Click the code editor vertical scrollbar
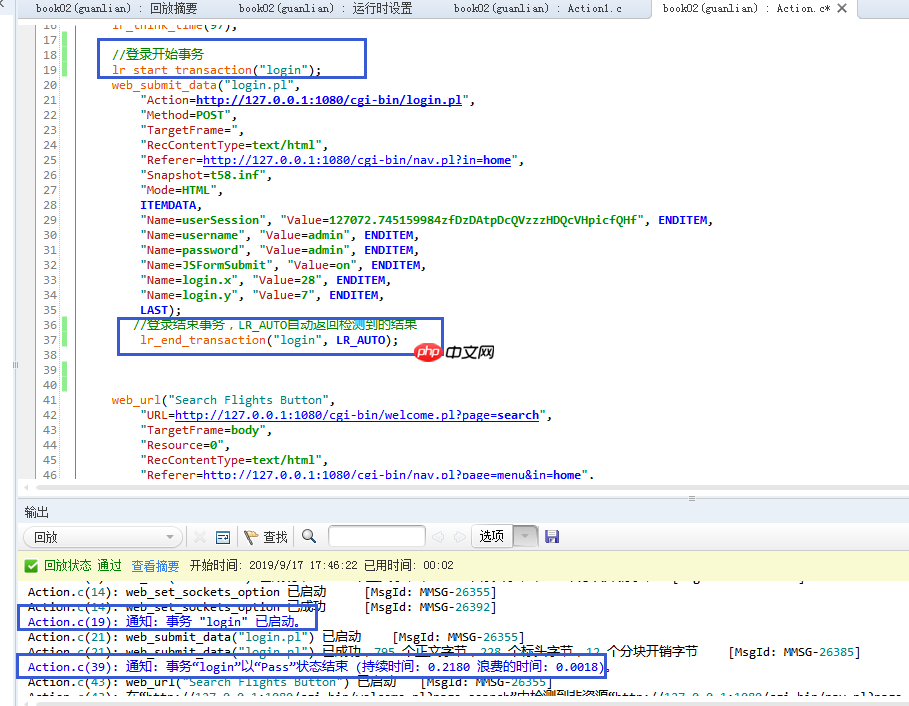 tap(903, 250)
